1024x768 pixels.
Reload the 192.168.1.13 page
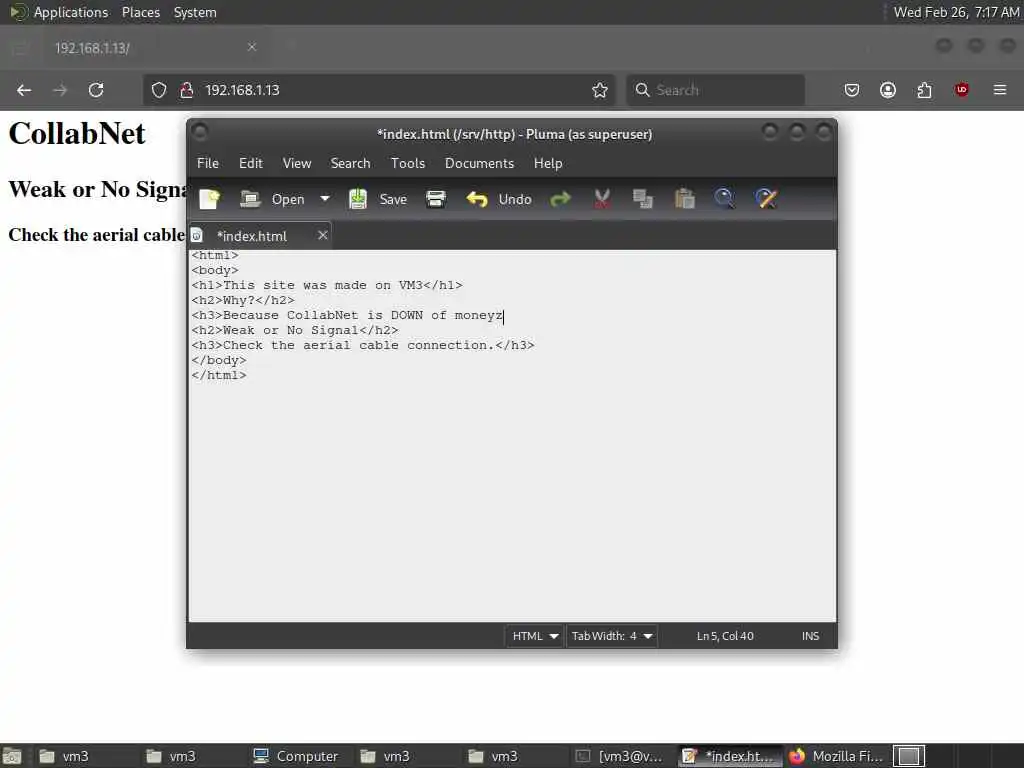(x=96, y=90)
